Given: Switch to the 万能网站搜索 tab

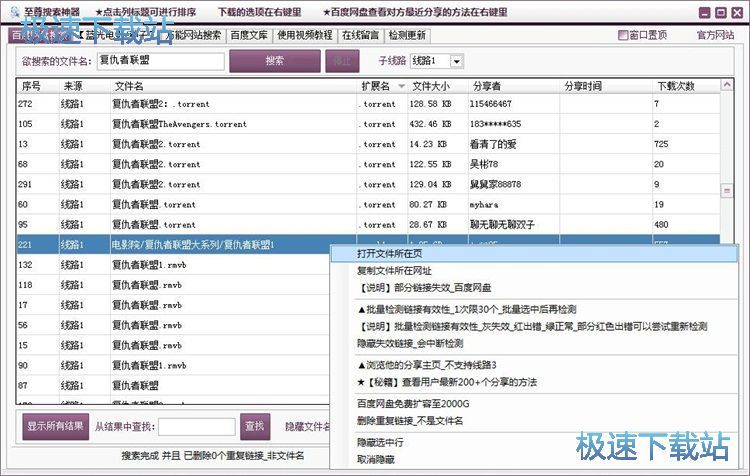Looking at the screenshot, I should (194, 35).
